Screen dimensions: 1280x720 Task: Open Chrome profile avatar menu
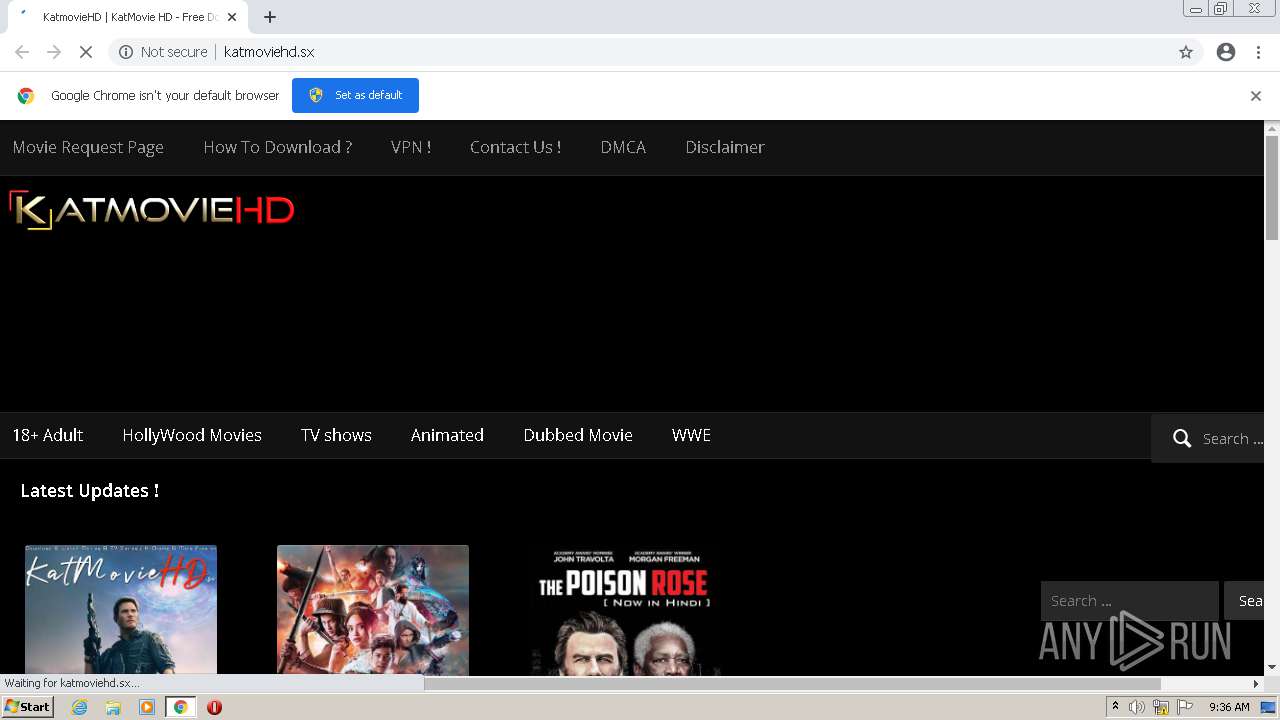click(x=1226, y=52)
